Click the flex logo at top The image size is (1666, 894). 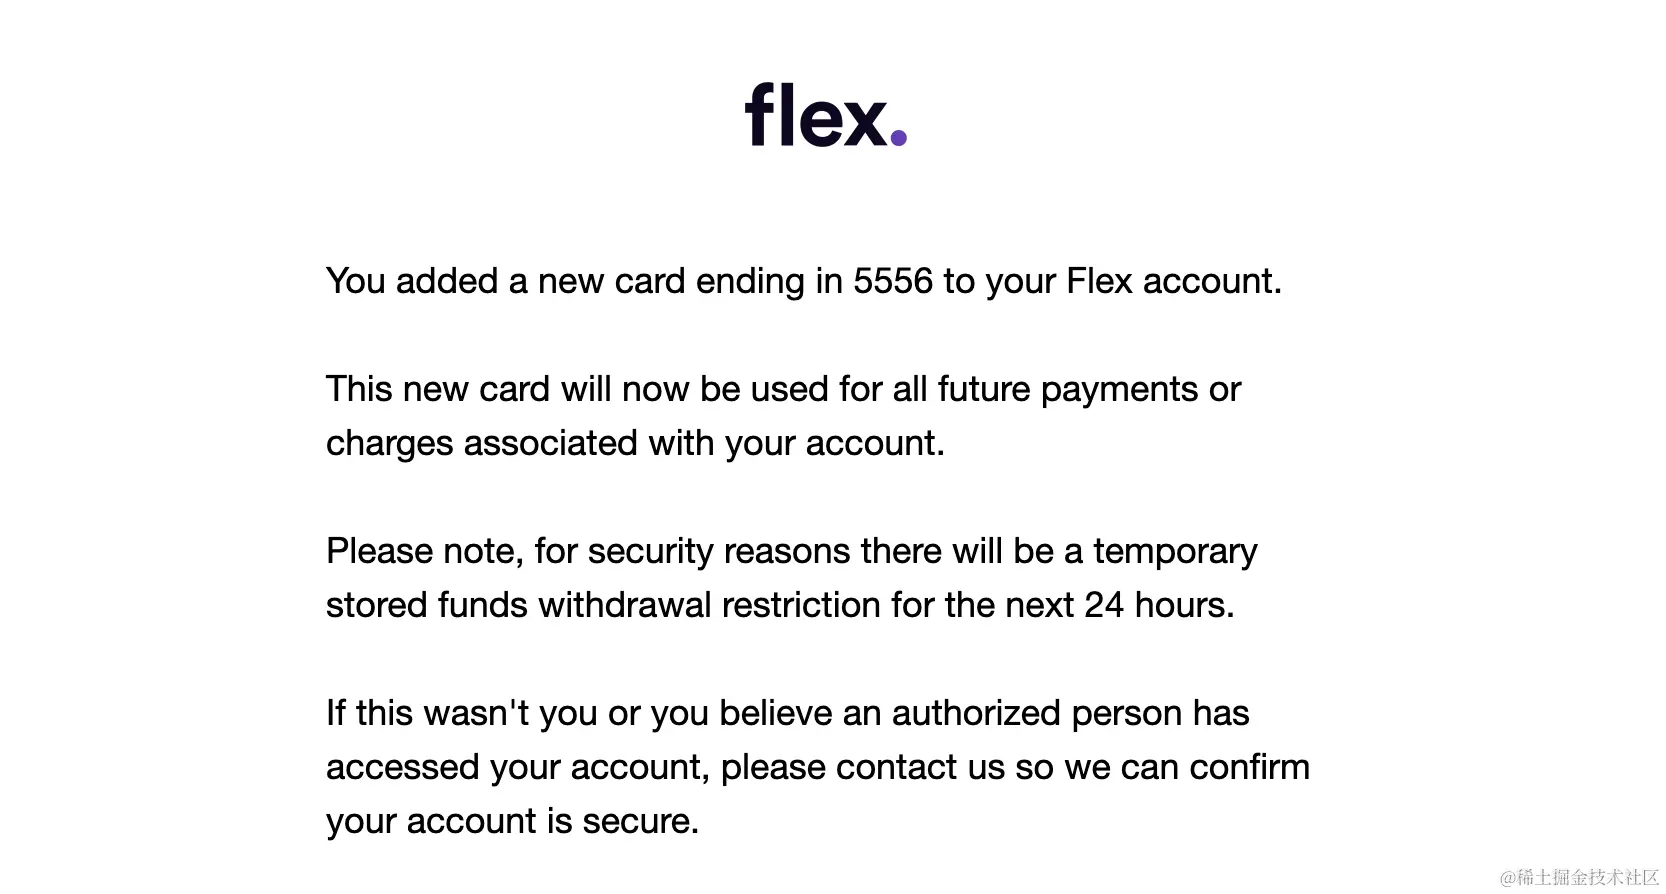[x=825, y=115]
